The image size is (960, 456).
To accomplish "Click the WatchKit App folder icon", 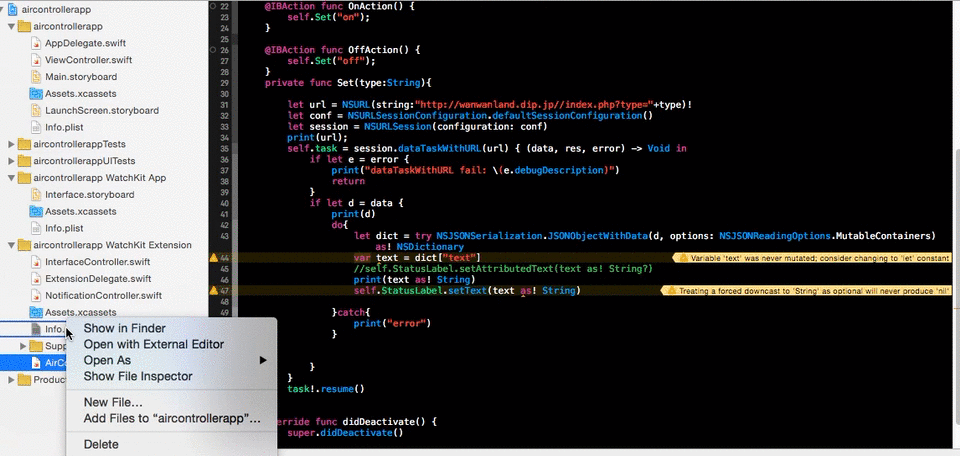I will 24,178.
